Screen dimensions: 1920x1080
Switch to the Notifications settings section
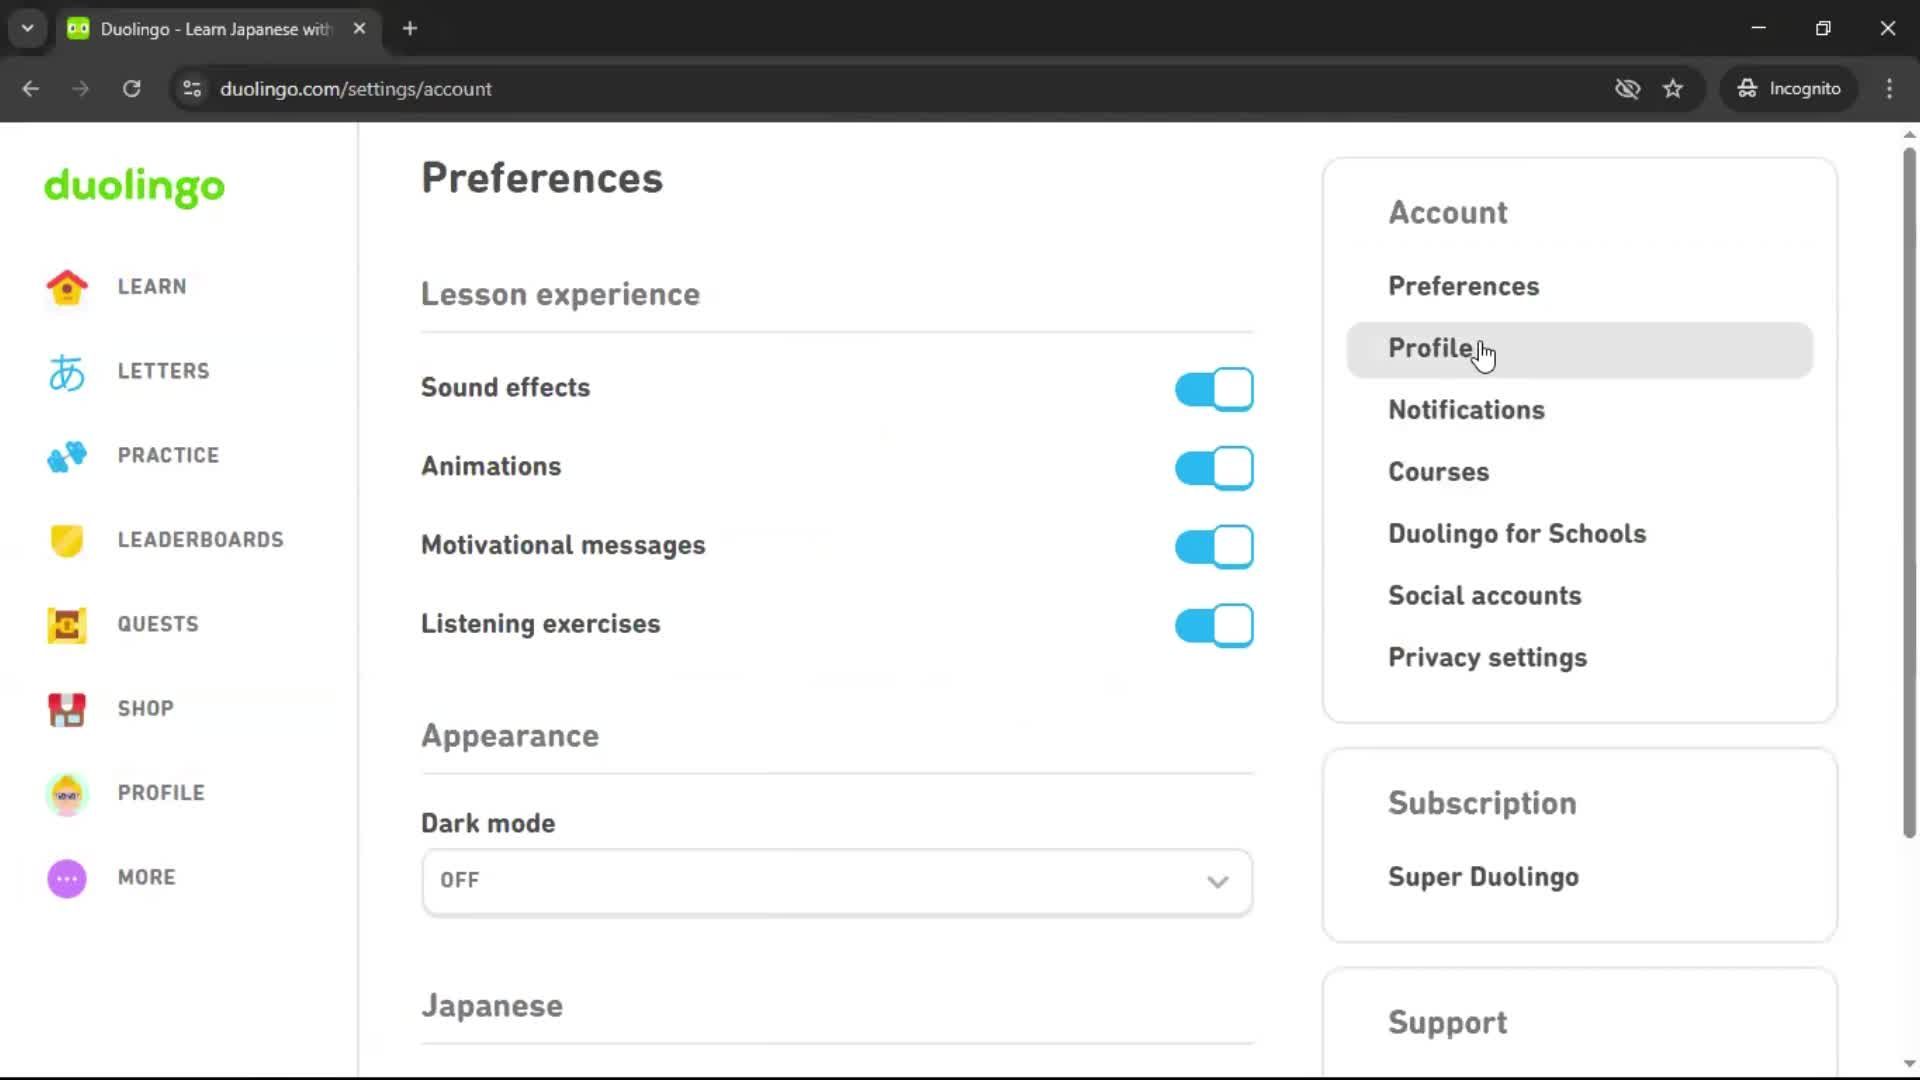click(x=1465, y=410)
